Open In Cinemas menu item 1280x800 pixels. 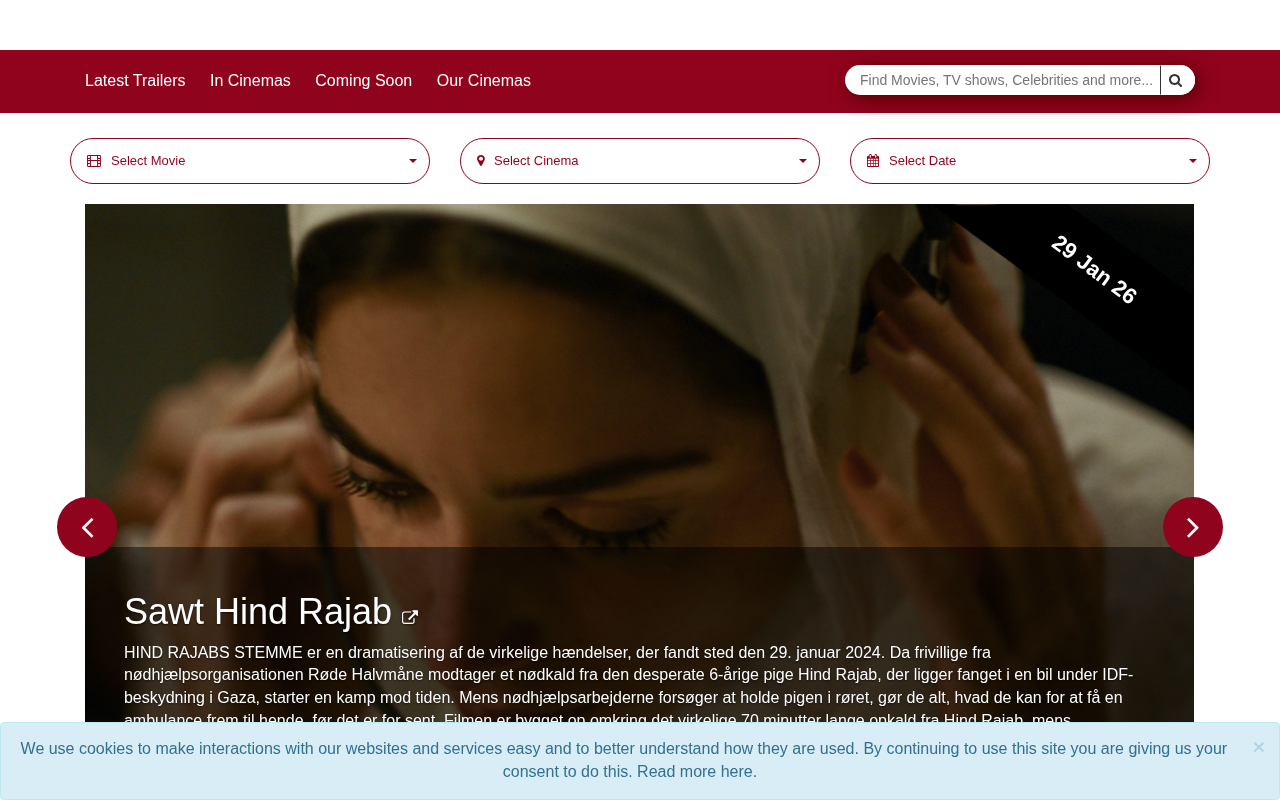[250, 81]
